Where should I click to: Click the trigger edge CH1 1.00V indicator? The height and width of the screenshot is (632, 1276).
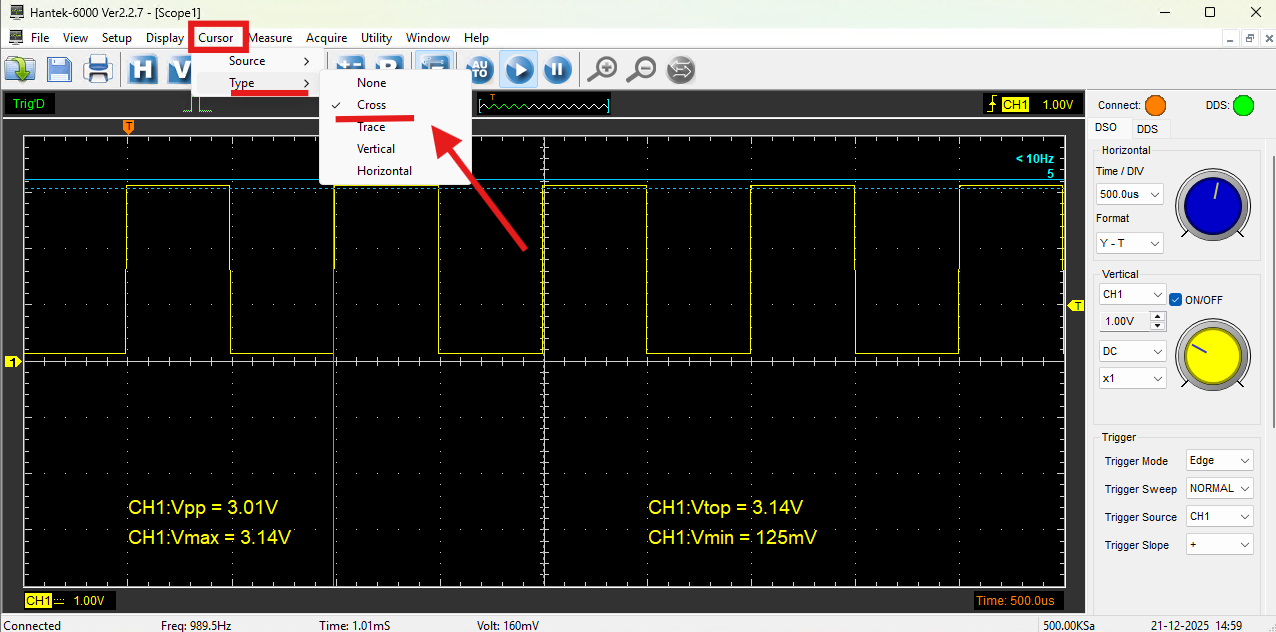point(1033,104)
